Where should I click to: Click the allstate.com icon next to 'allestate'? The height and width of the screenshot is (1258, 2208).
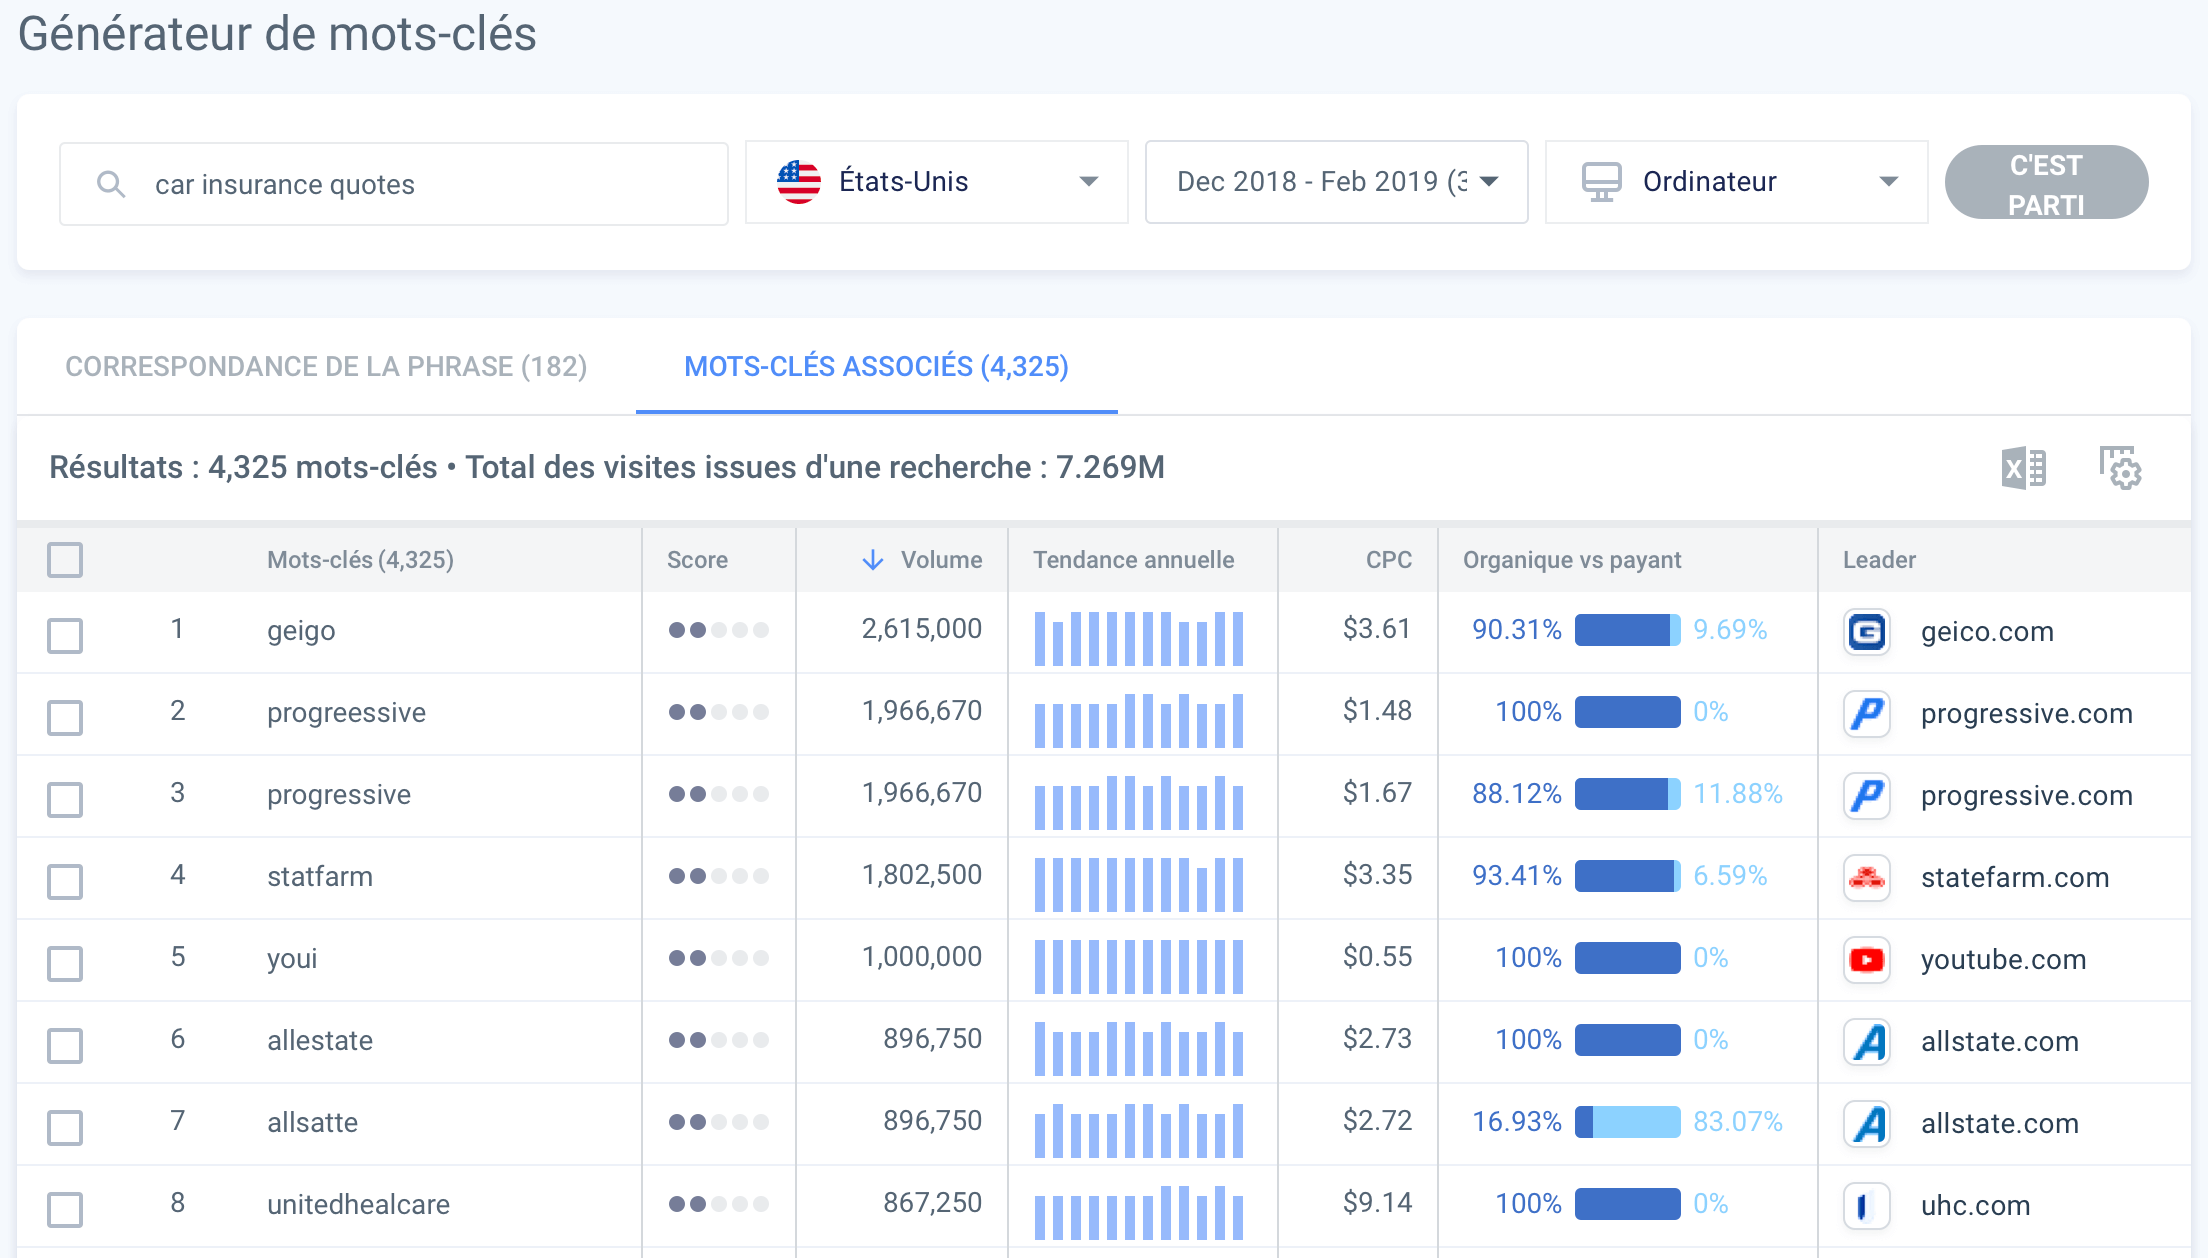coord(1866,1042)
